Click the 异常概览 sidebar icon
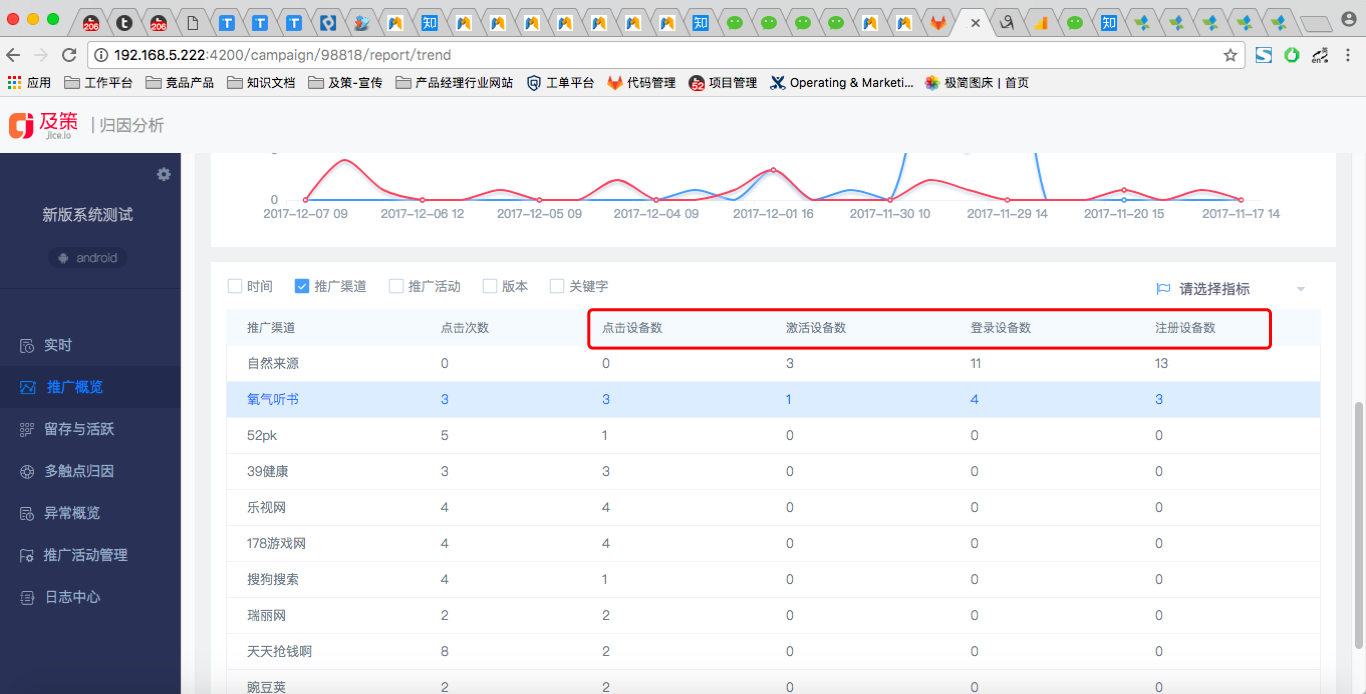Image resolution: width=1366 pixels, height=694 pixels. click(27, 514)
